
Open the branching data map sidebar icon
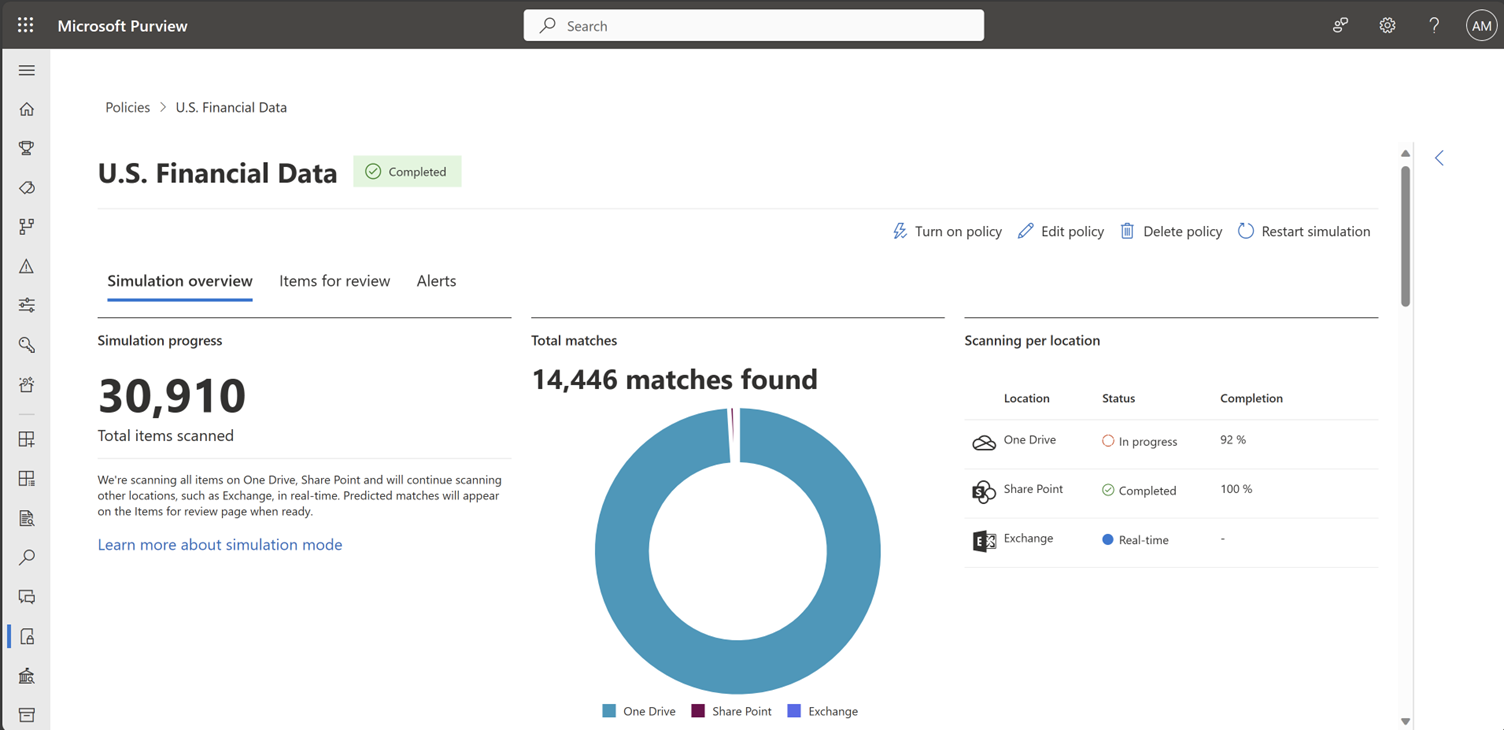coord(27,227)
